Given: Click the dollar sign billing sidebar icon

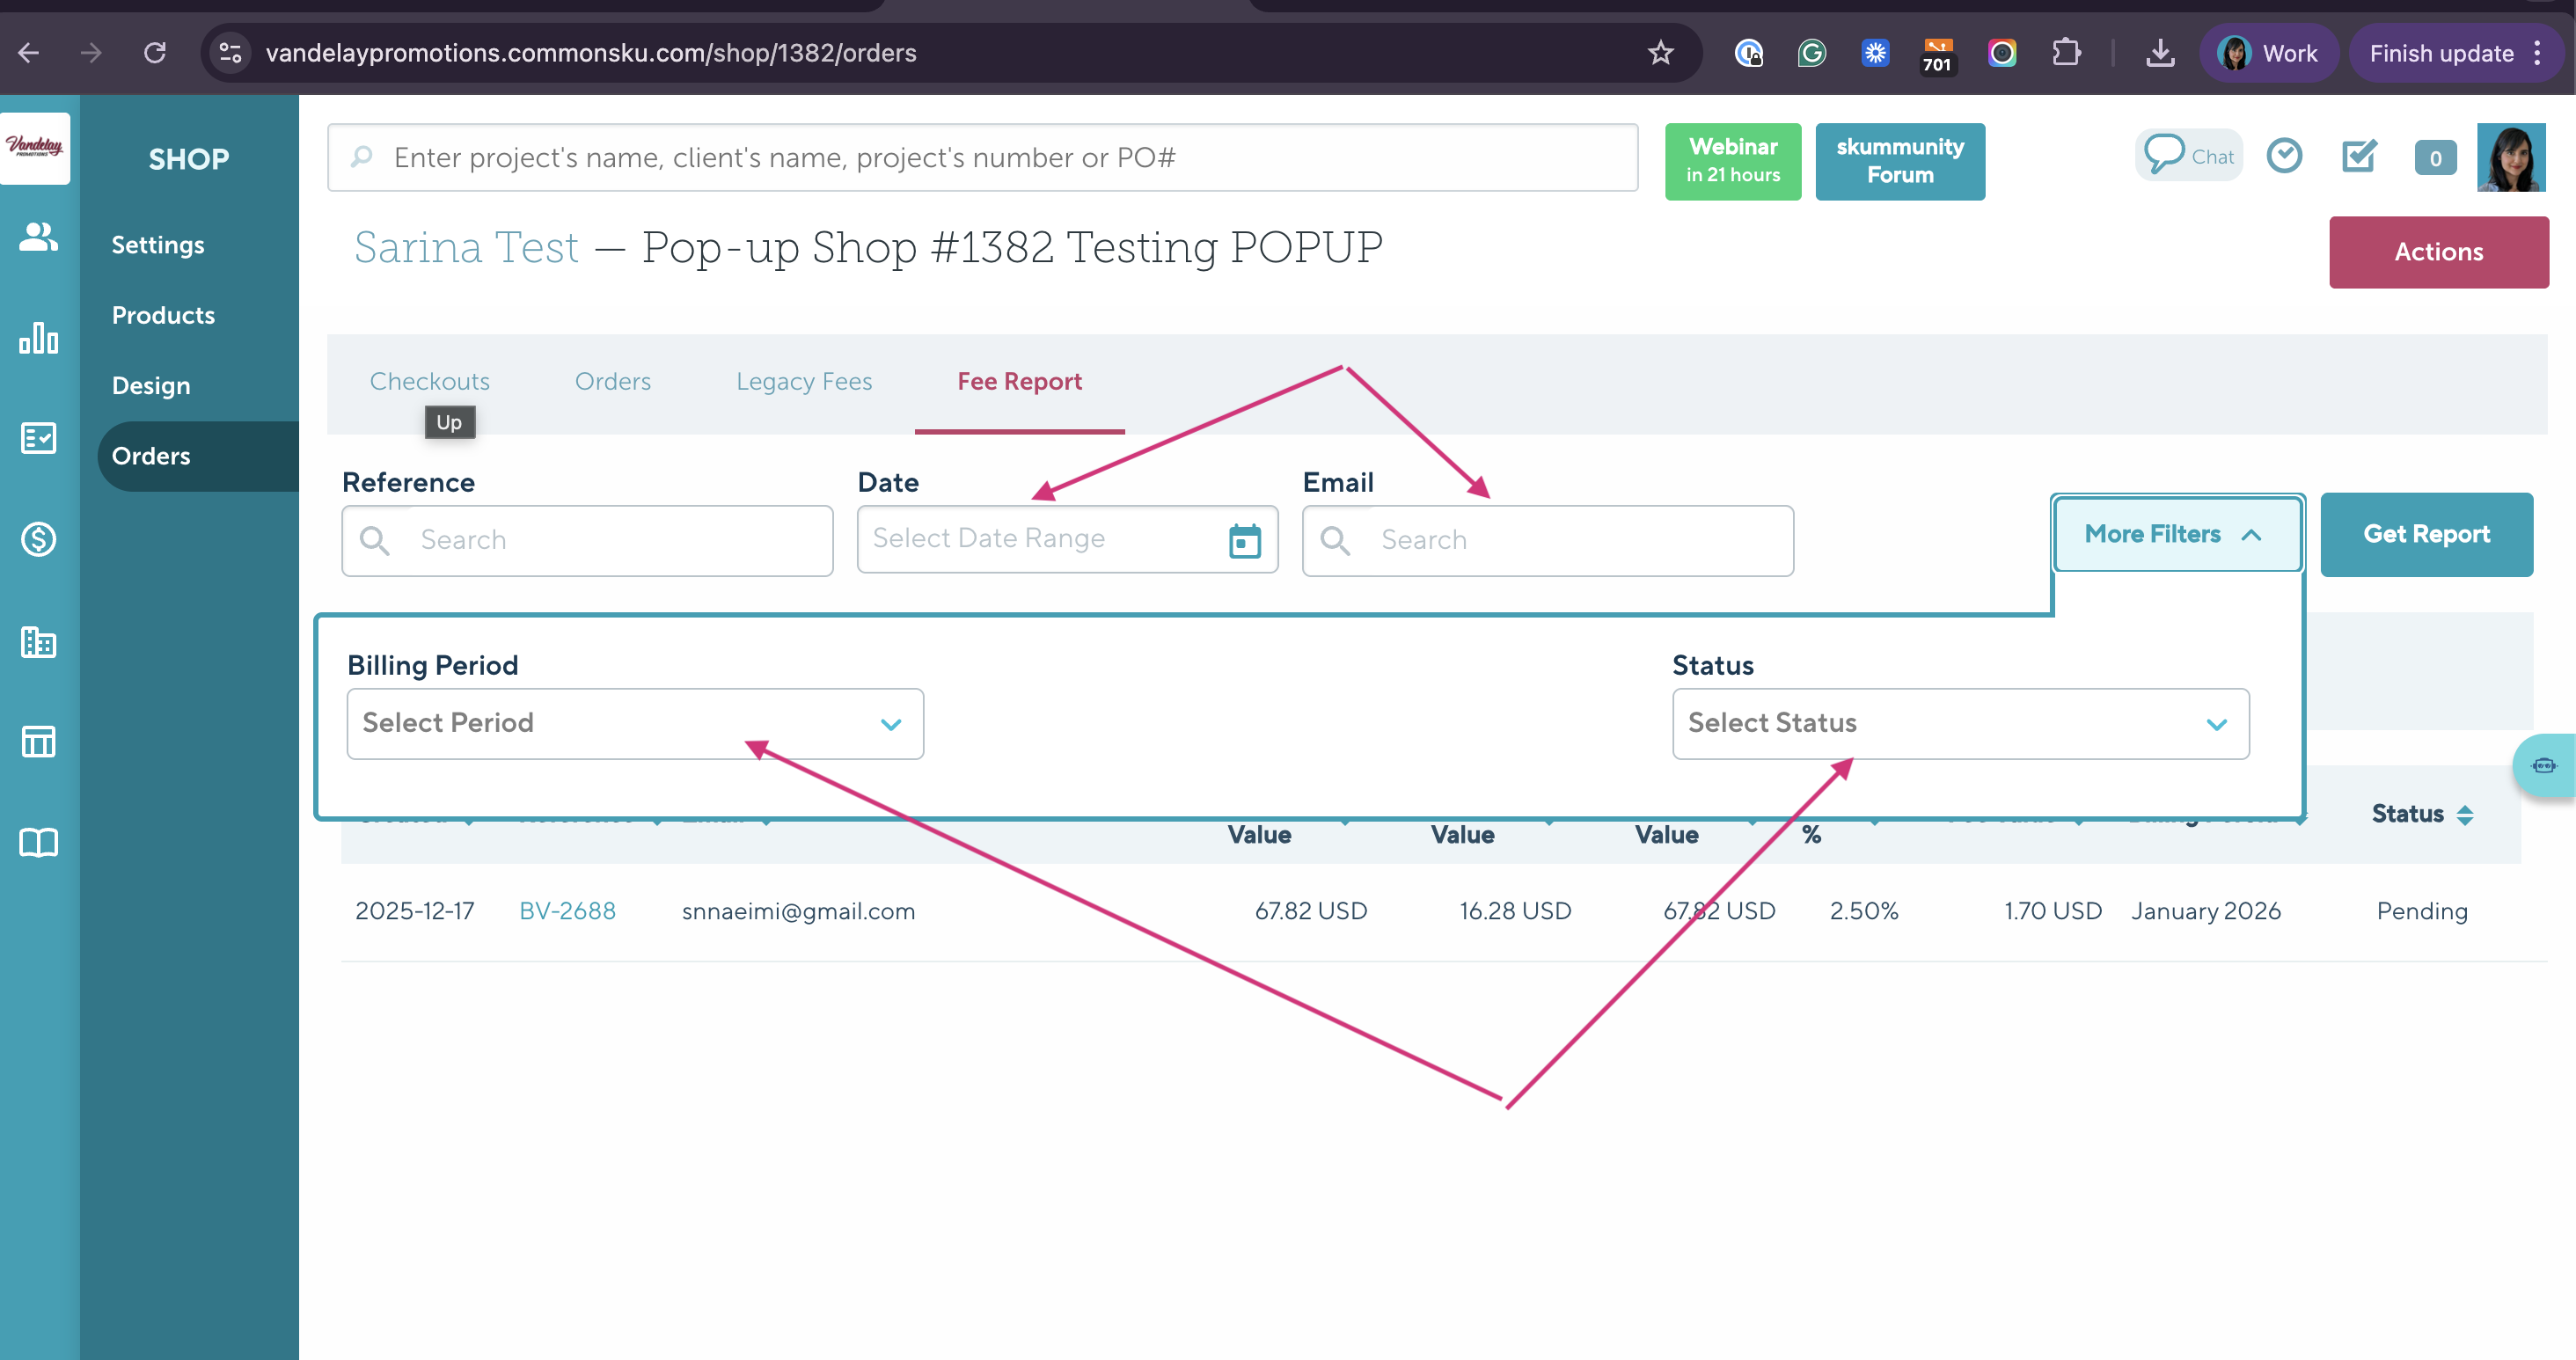Looking at the screenshot, I should tap(38, 540).
